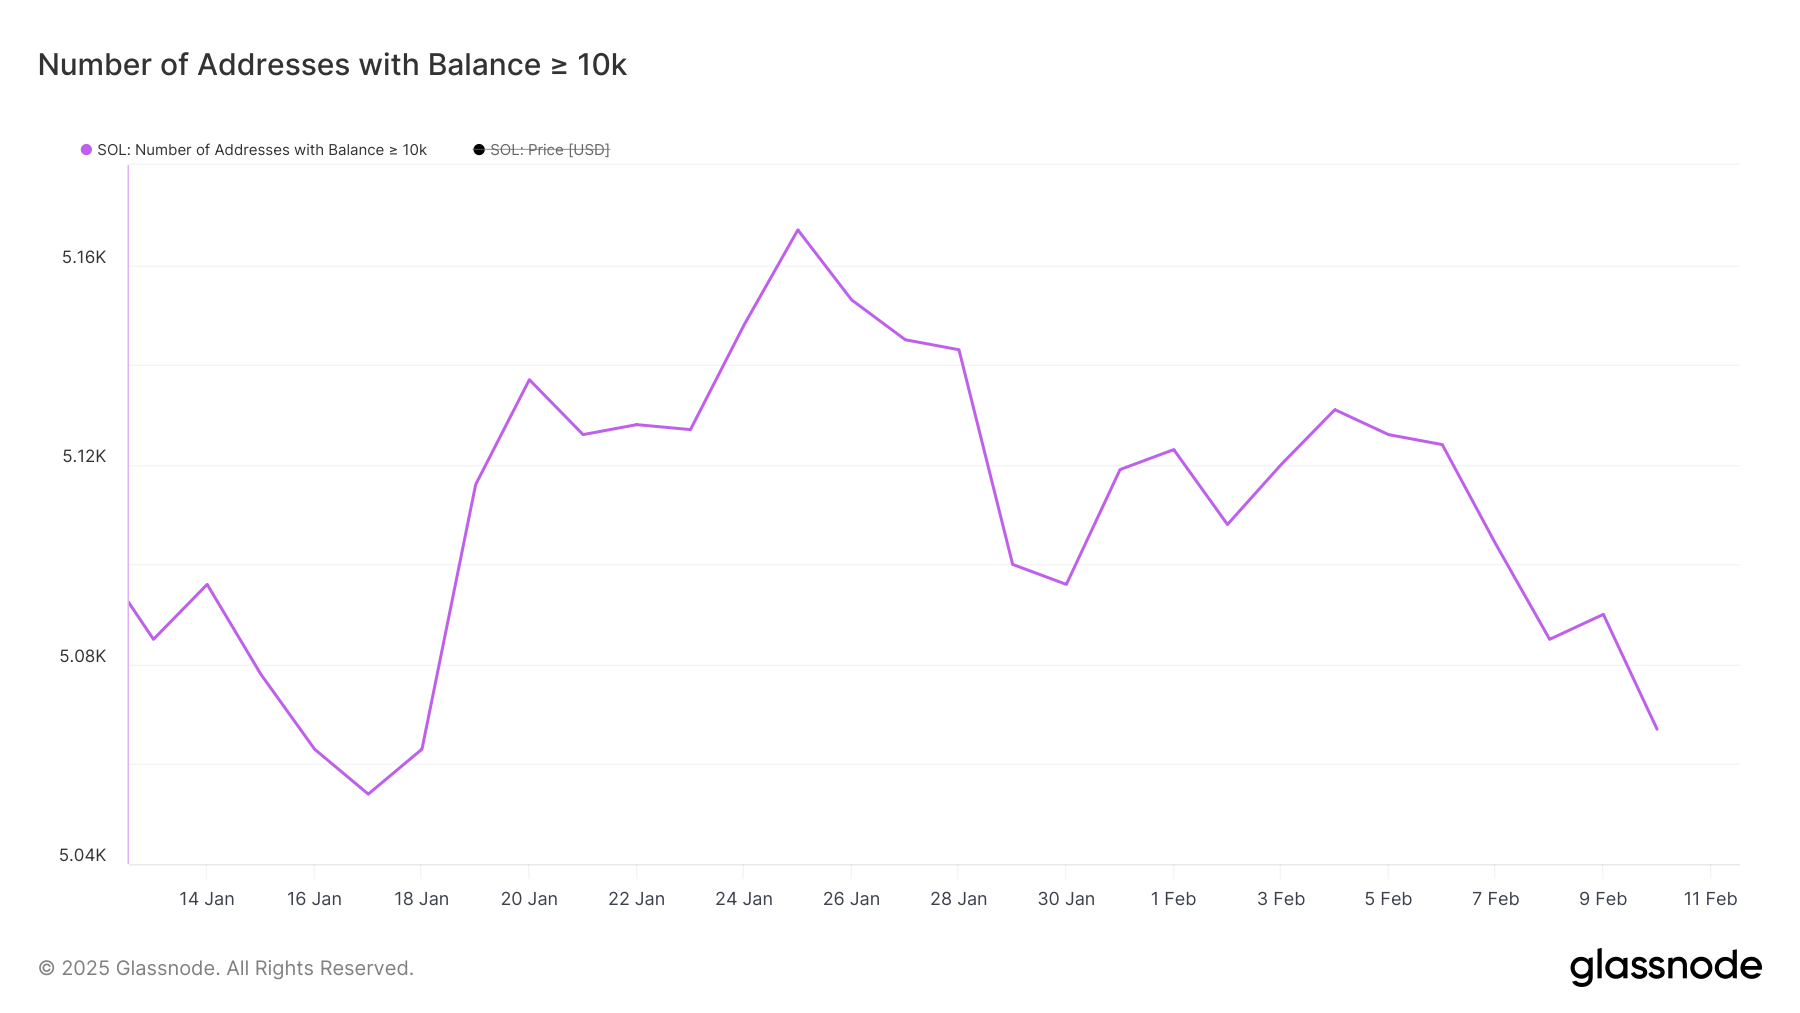
Task: Select the line's lowest point near 17 Jan
Action: pos(368,794)
